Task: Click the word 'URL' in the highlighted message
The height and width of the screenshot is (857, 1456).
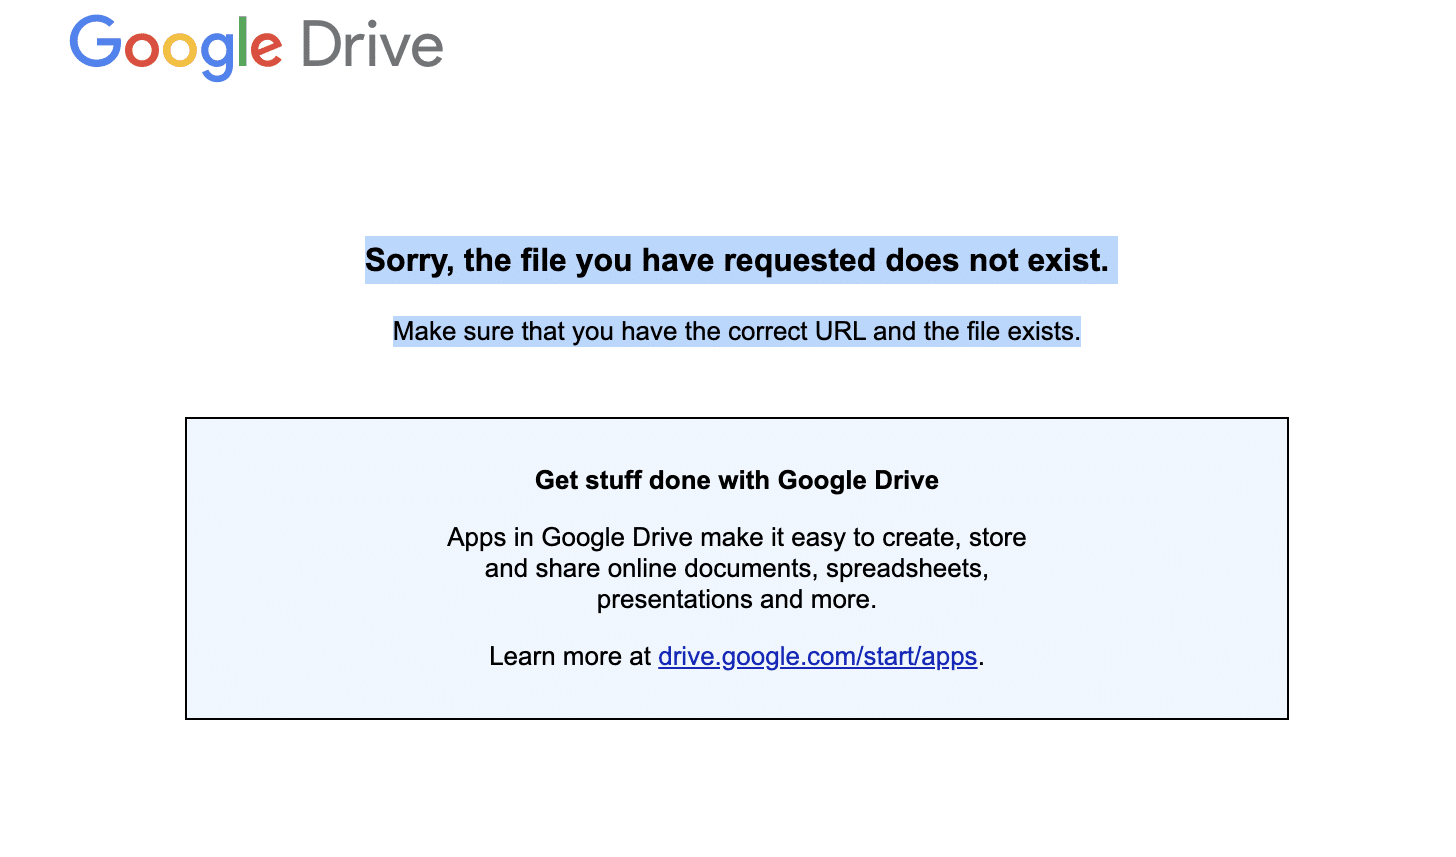Action: pyautogui.click(x=840, y=331)
